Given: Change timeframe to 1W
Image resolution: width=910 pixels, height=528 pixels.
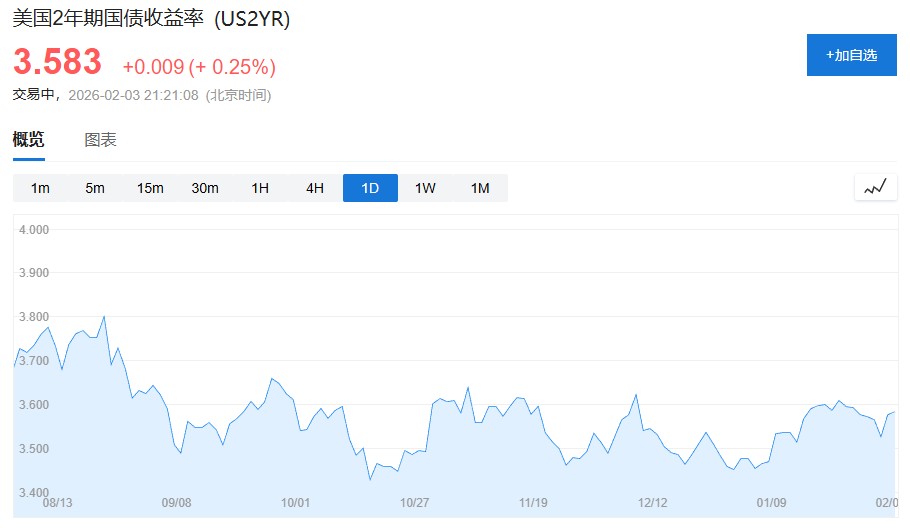Looking at the screenshot, I should (425, 188).
